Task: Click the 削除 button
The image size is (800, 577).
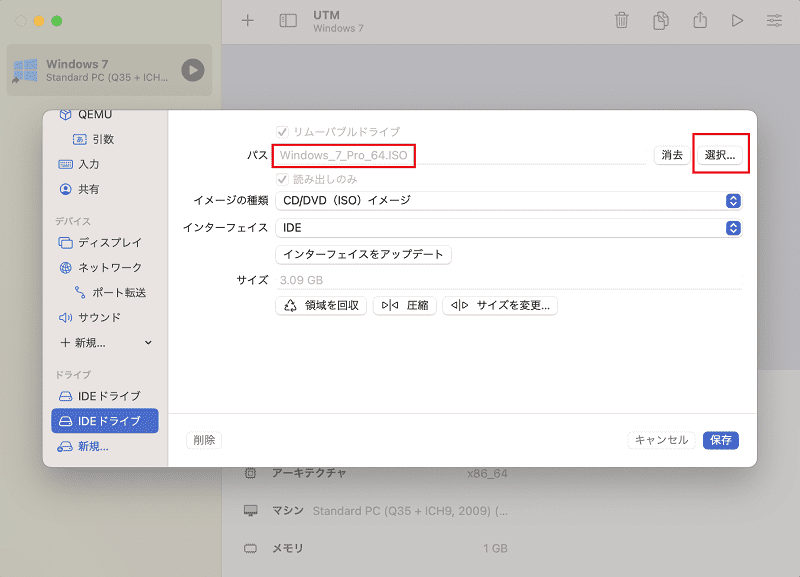Action: click(x=204, y=440)
